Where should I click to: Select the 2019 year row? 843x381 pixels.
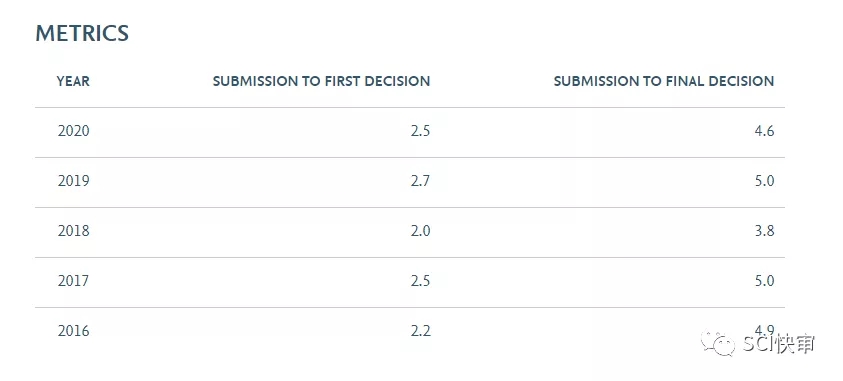(x=410, y=182)
